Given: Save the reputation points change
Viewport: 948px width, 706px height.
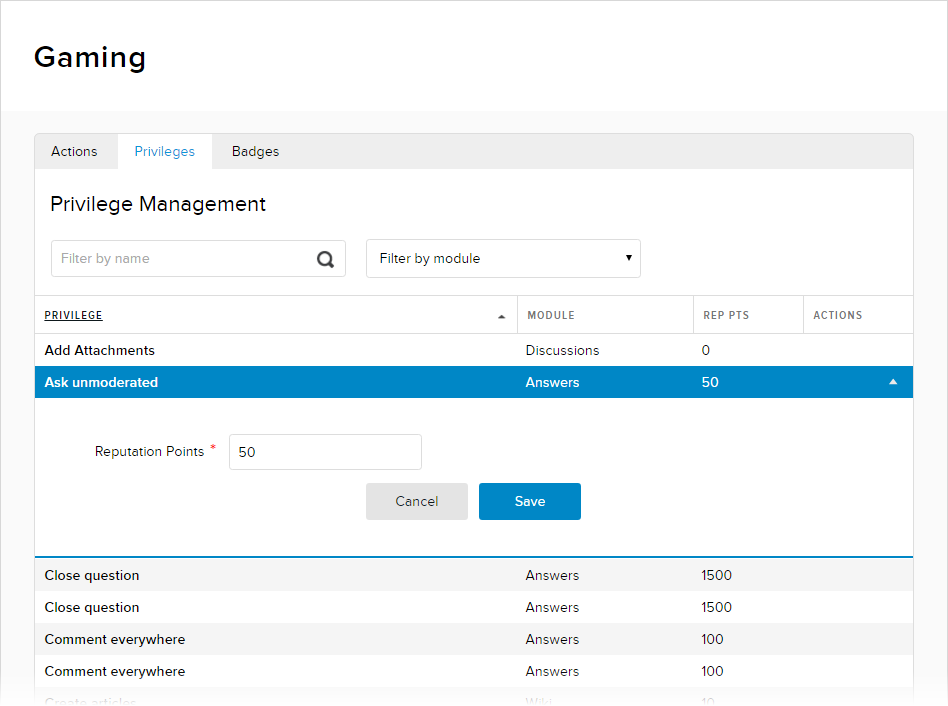Looking at the screenshot, I should 529,501.
